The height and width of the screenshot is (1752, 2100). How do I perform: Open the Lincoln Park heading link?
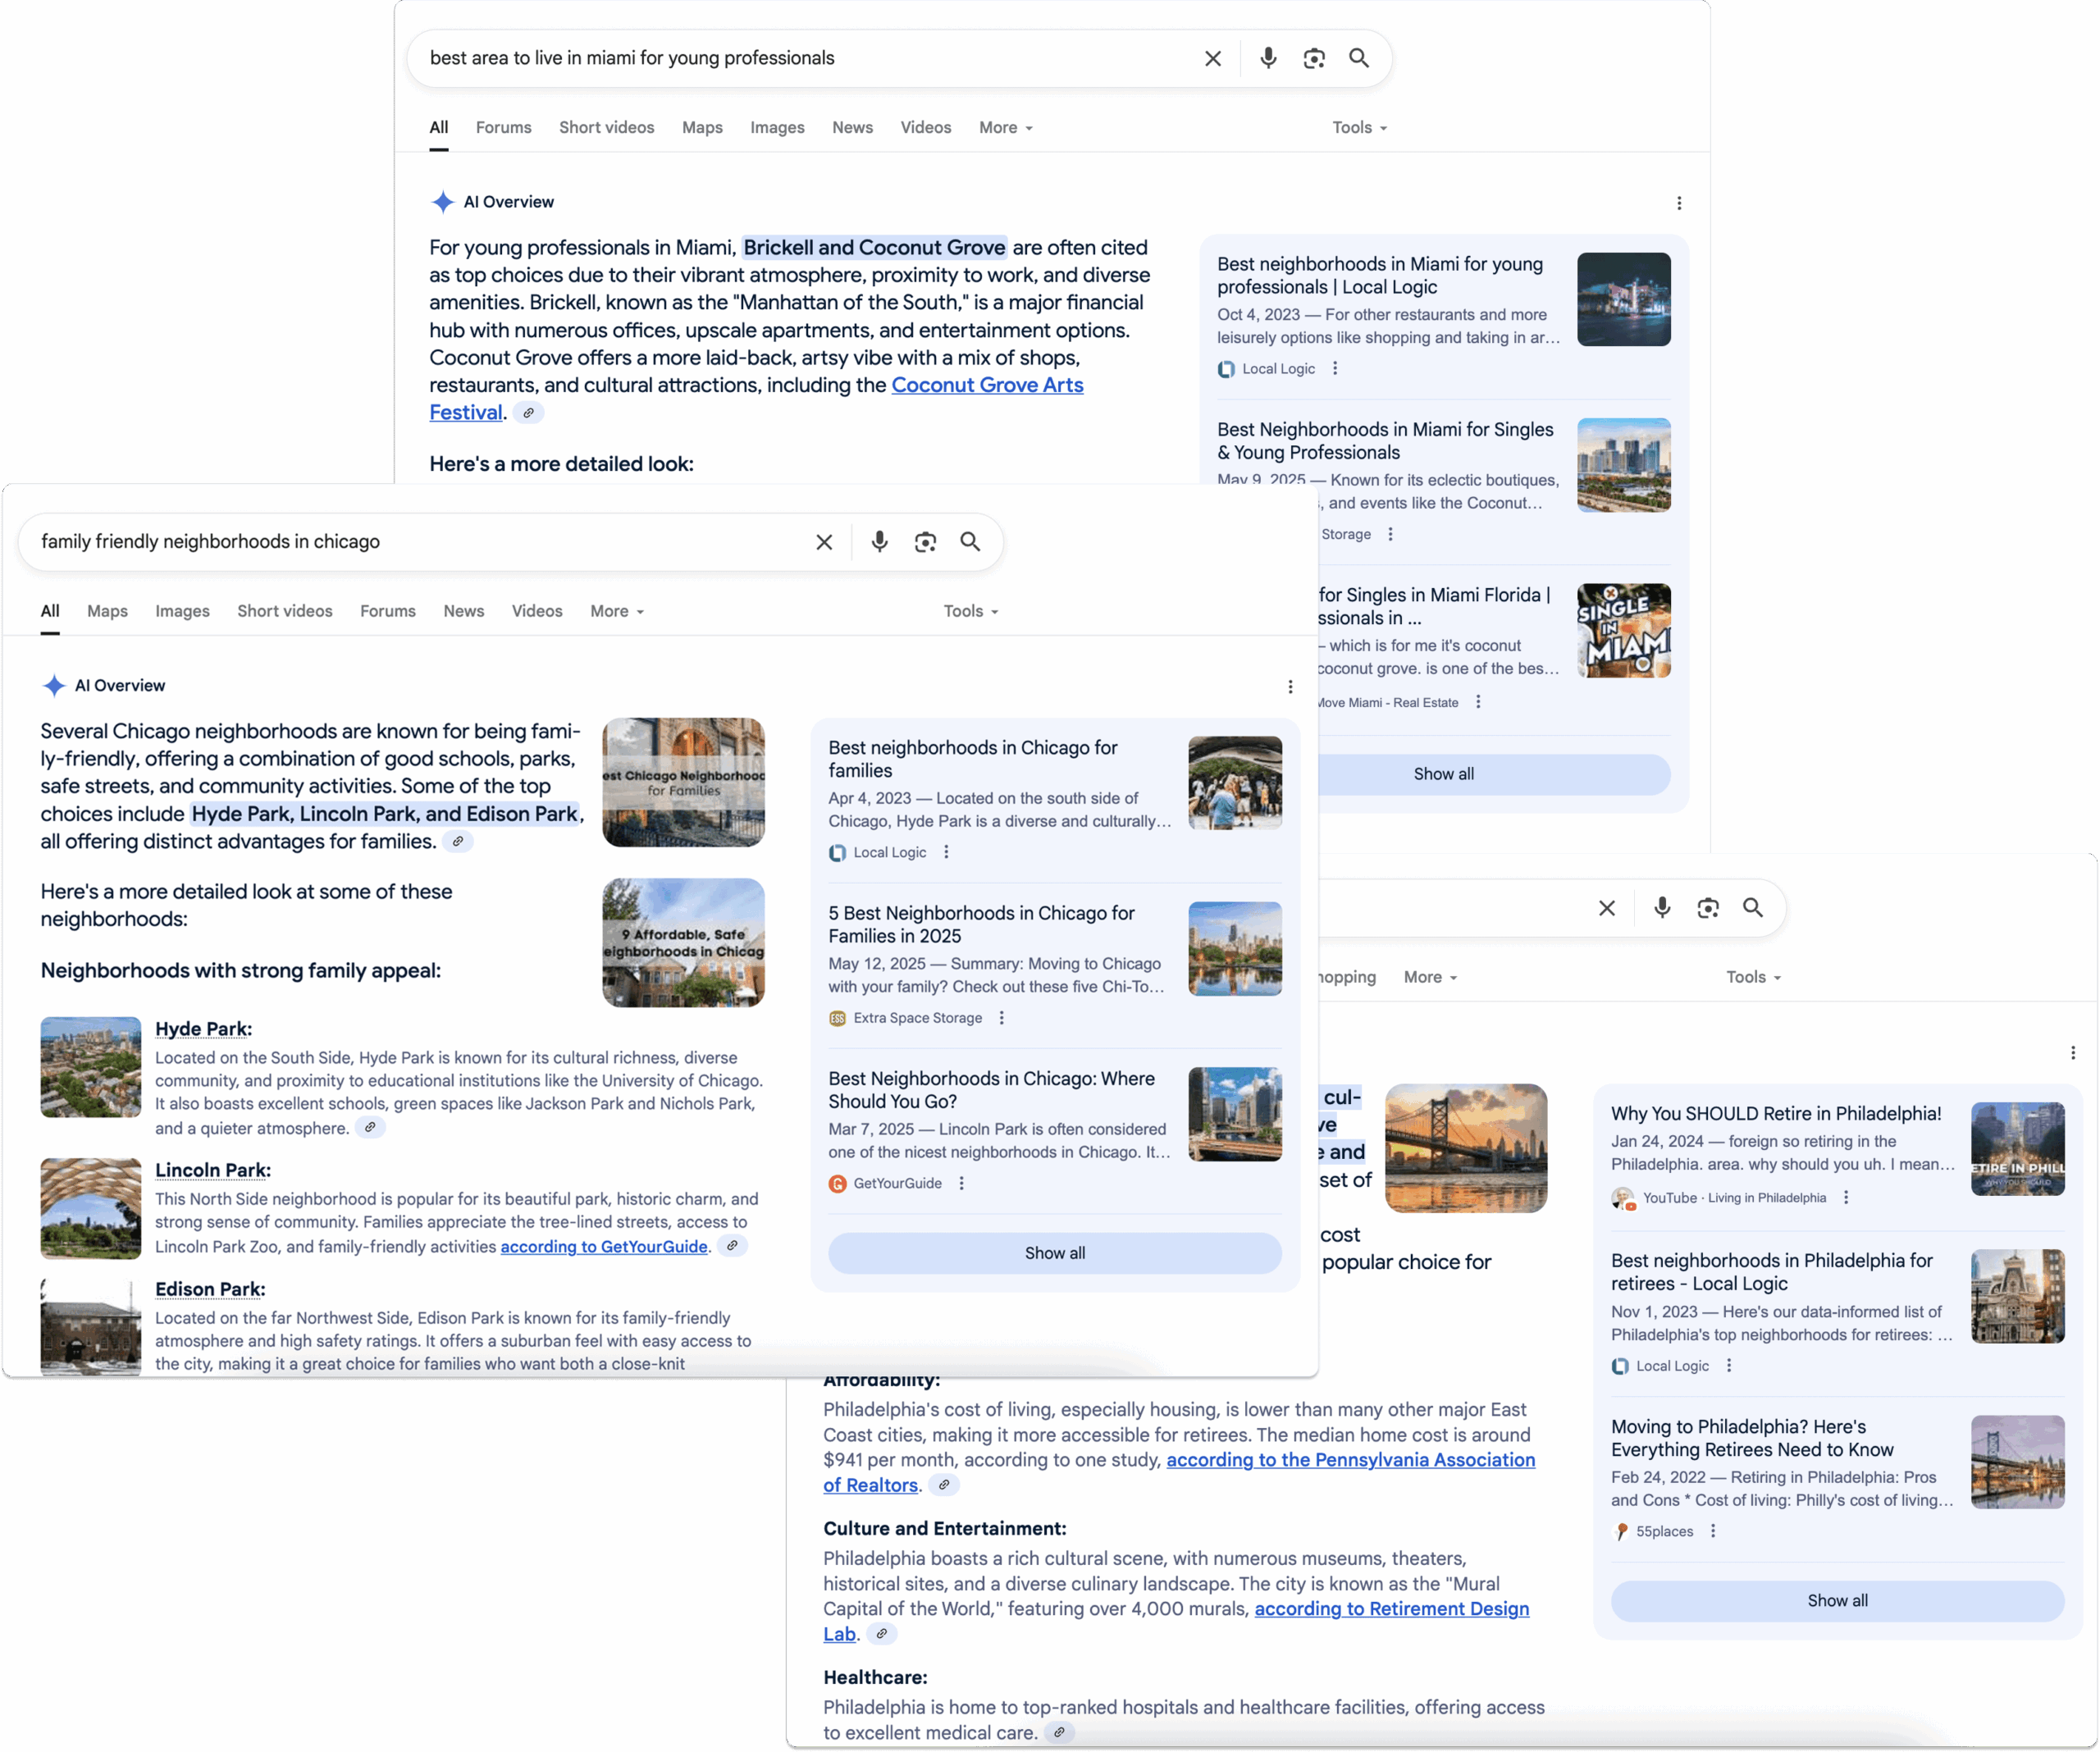point(212,1170)
